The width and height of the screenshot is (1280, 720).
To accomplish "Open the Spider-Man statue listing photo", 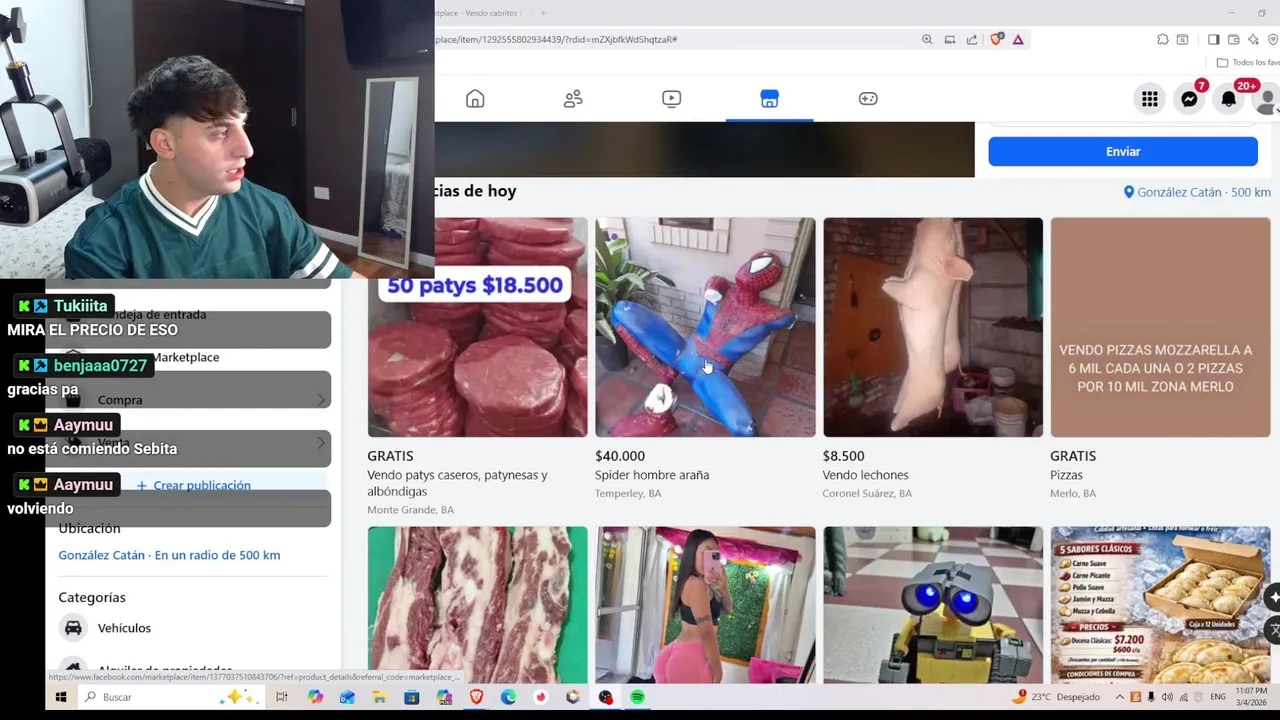I will pyautogui.click(x=705, y=327).
